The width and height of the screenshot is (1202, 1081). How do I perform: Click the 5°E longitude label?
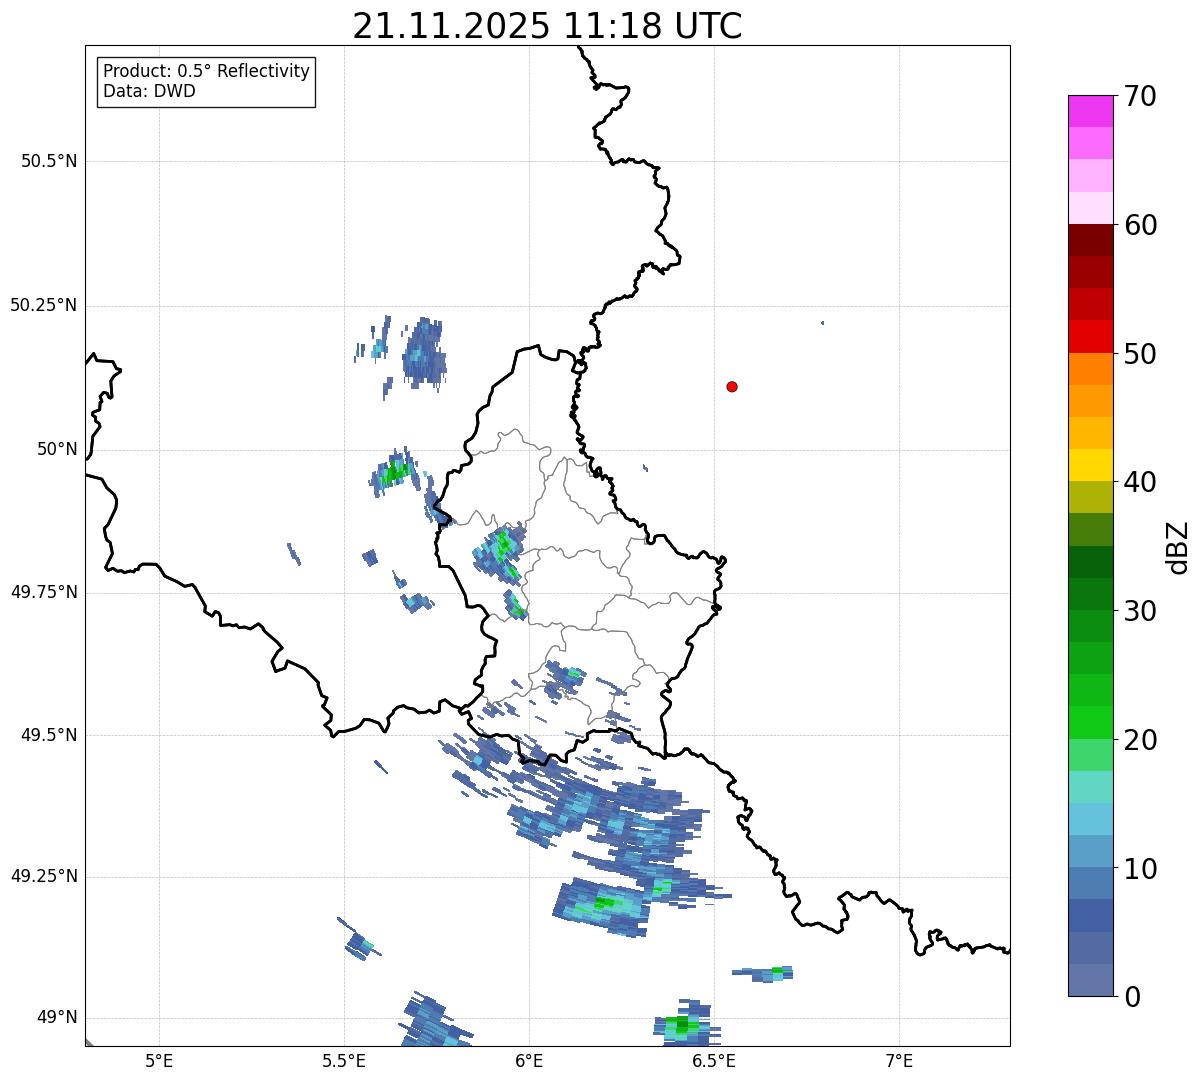point(159,1060)
